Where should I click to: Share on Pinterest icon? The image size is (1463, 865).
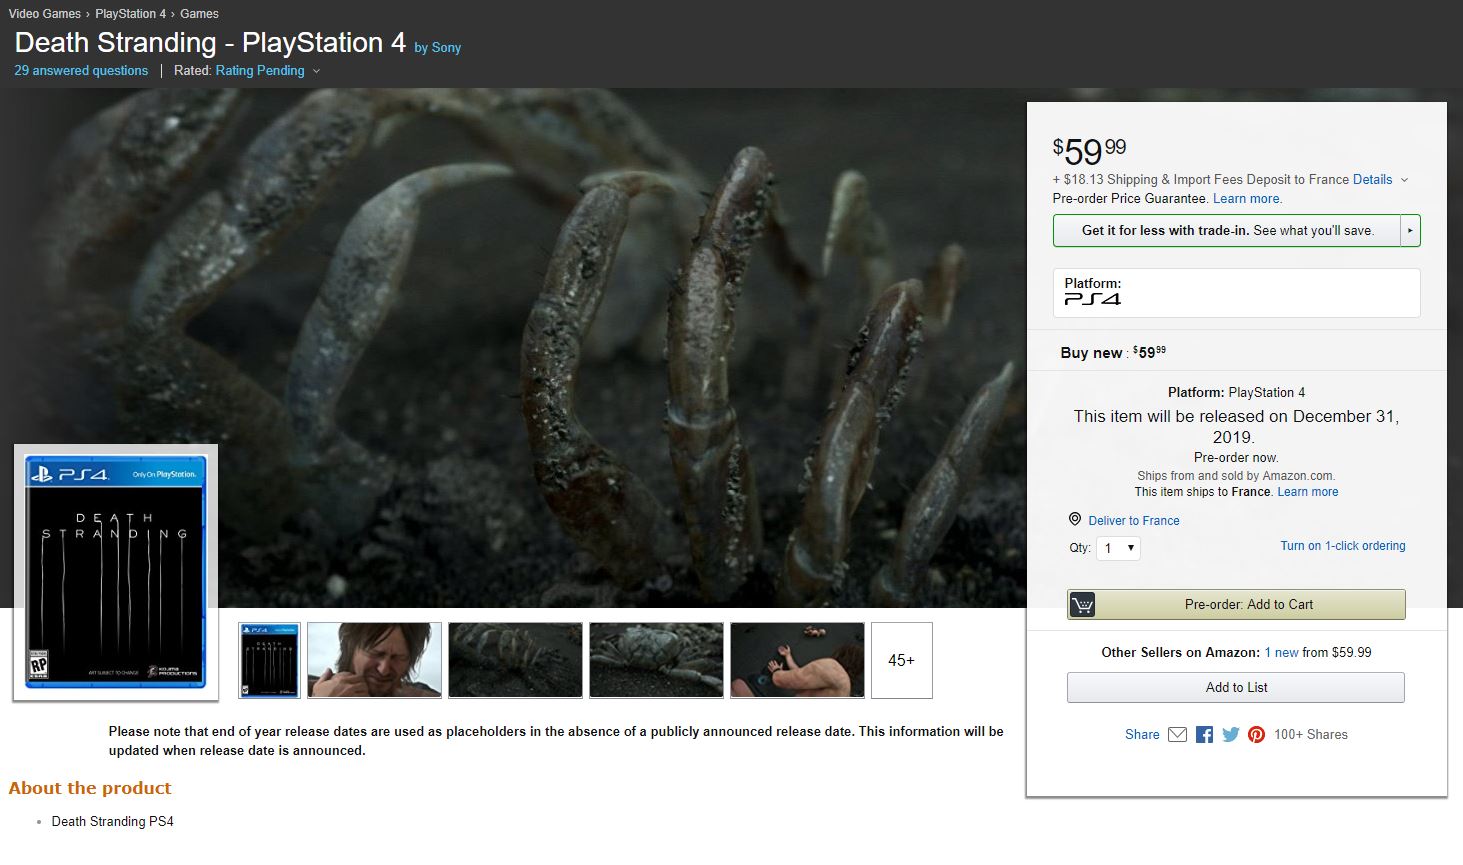coord(1256,735)
